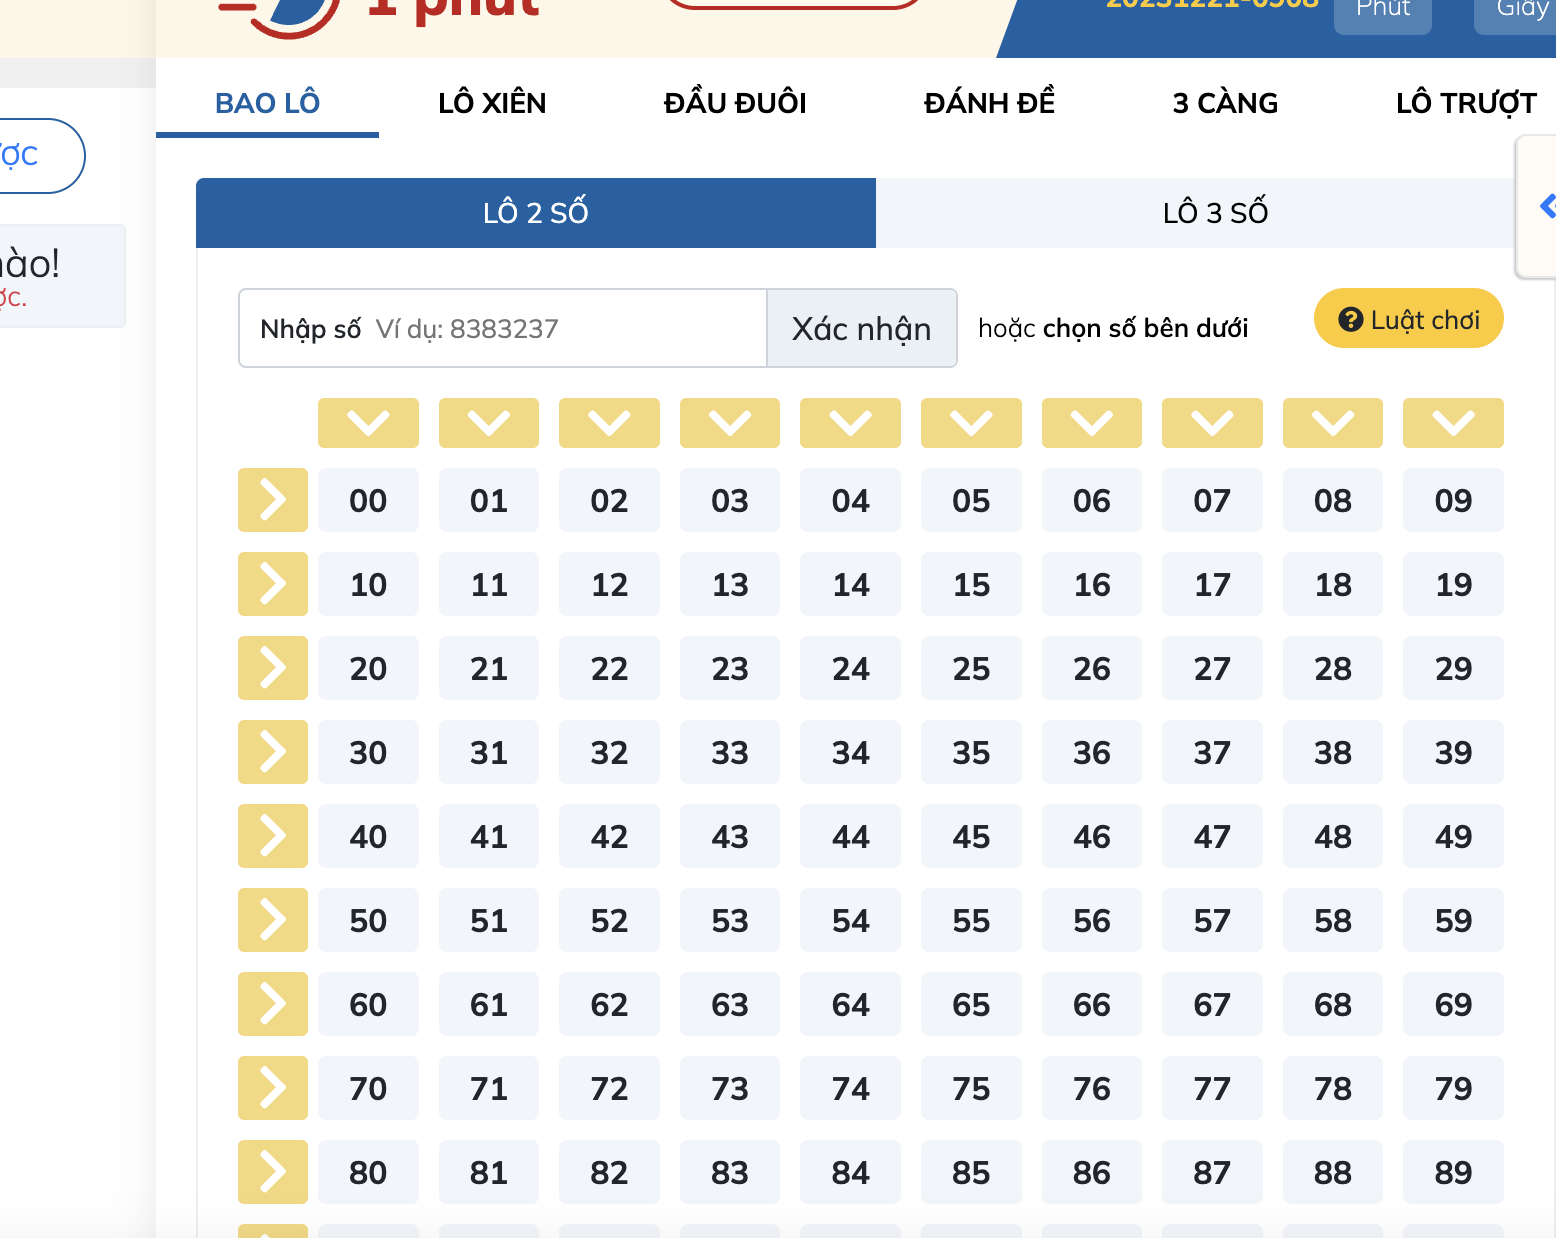
Task: Select row arrow beside number 60
Action: [x=273, y=1004]
